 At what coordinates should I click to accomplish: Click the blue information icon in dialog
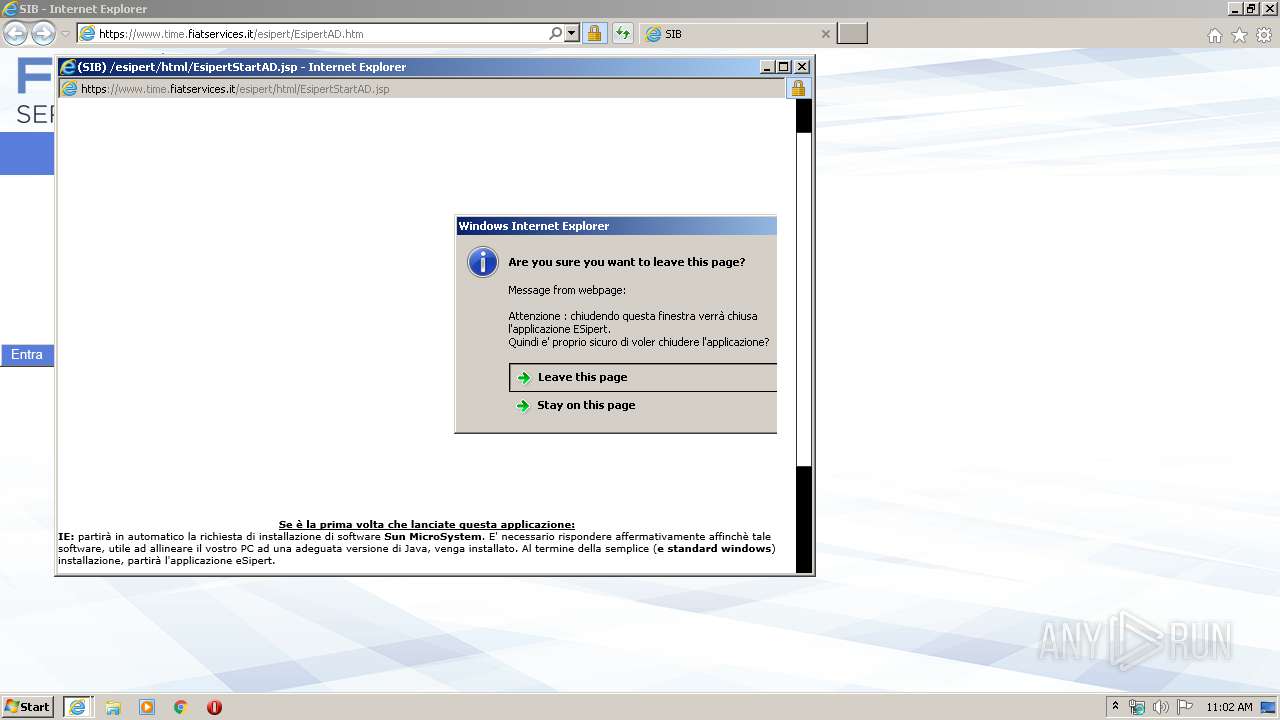point(483,262)
